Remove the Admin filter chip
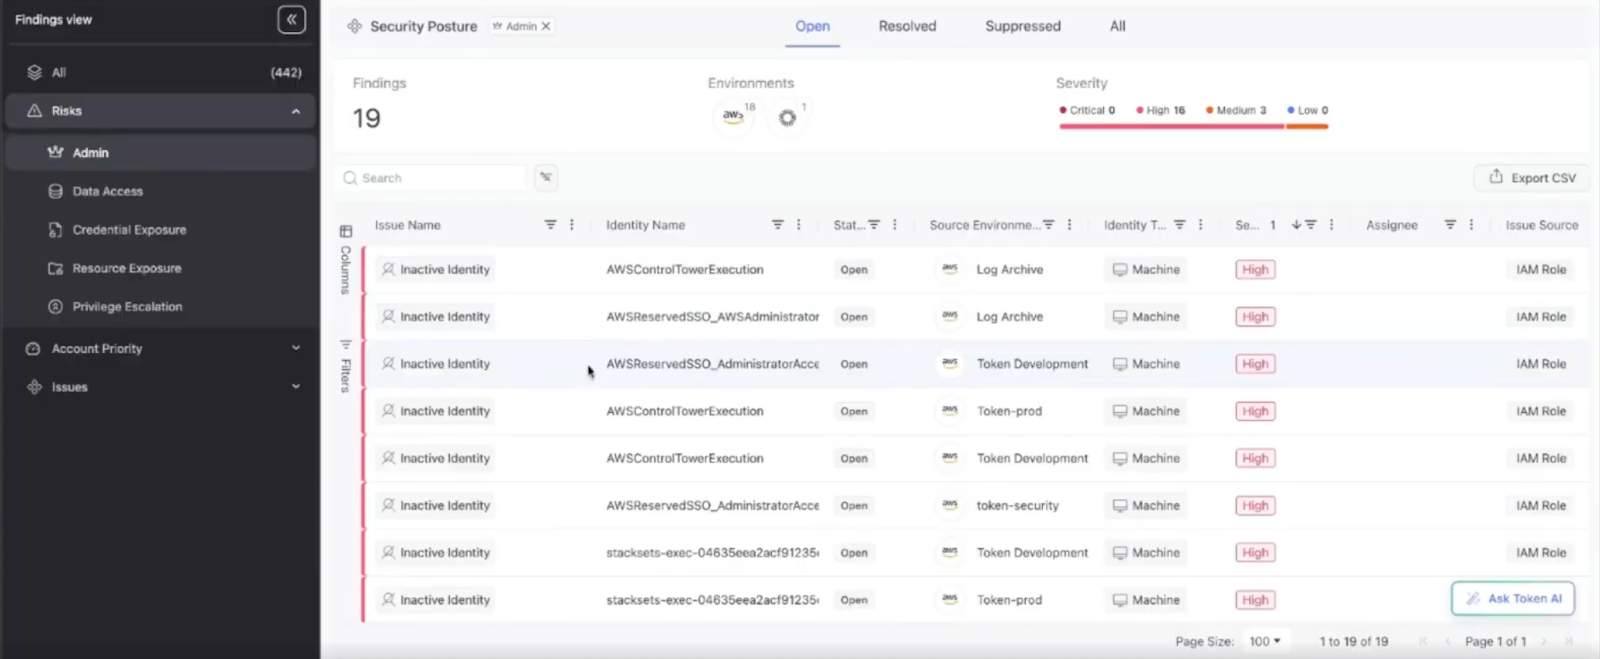 point(546,26)
